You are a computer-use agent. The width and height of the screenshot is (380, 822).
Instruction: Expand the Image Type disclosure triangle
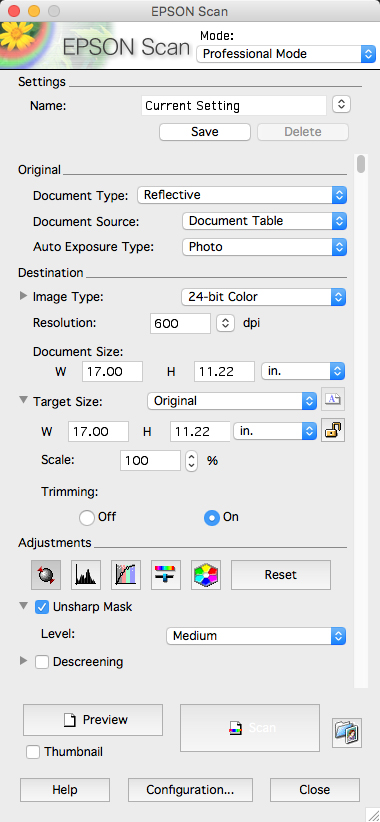point(23,296)
